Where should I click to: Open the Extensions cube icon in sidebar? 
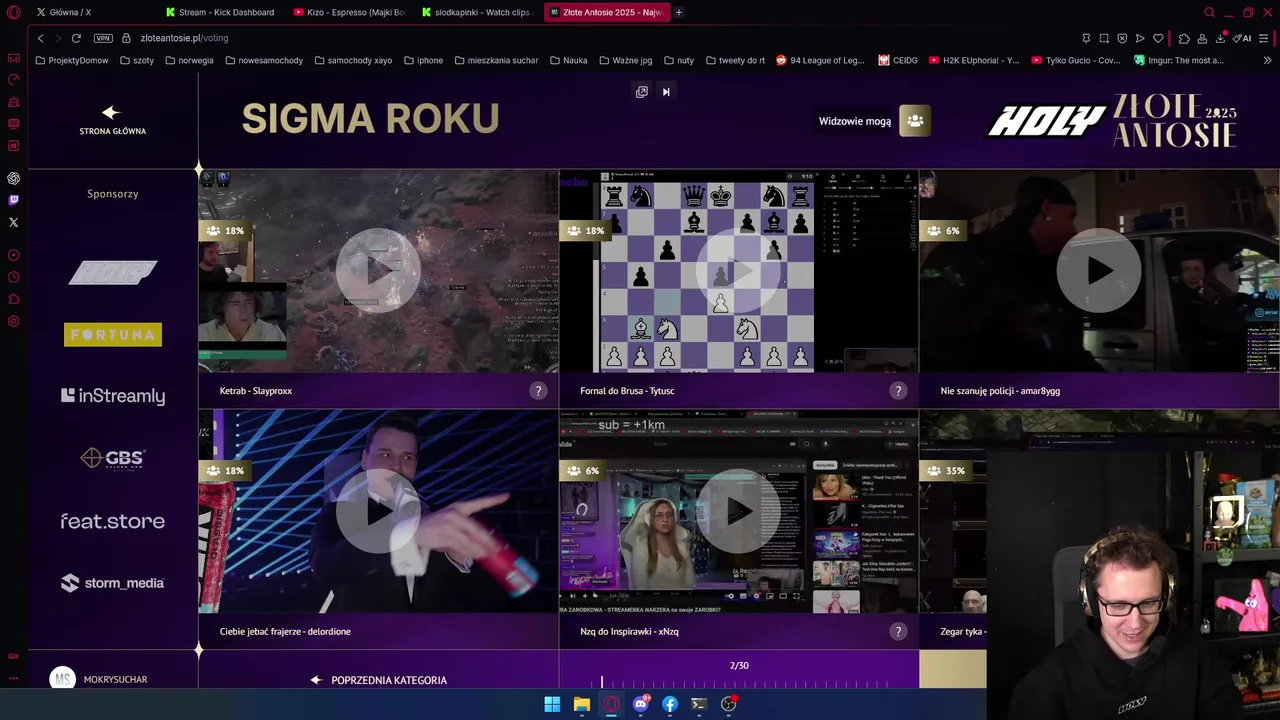pos(13,299)
